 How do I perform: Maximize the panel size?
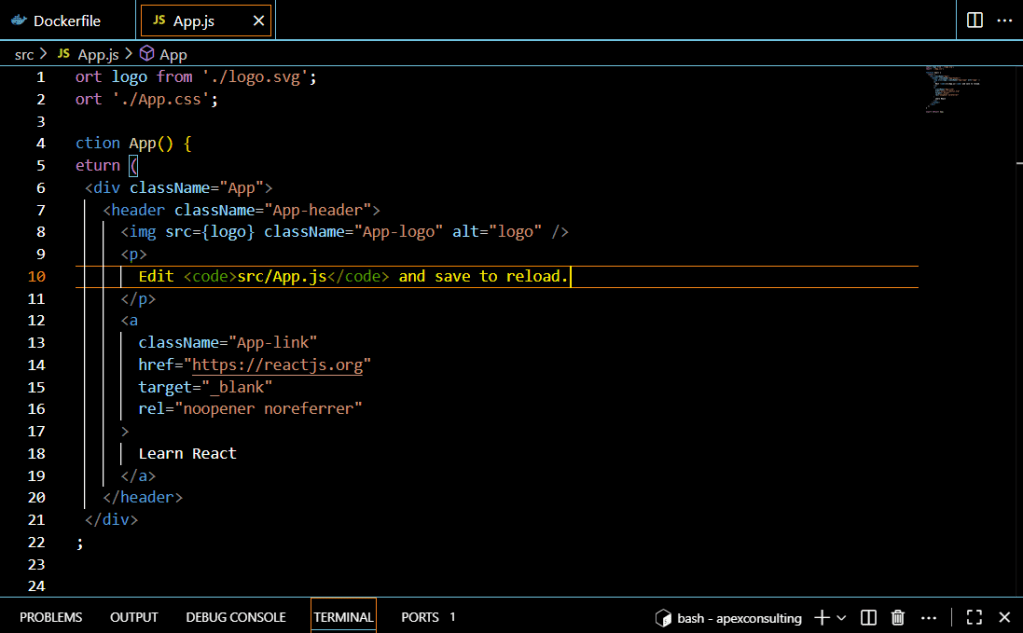coord(974,618)
